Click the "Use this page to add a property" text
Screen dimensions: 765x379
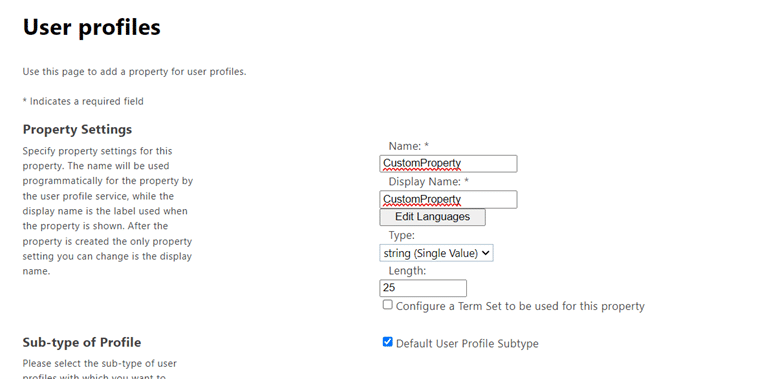click(134, 72)
